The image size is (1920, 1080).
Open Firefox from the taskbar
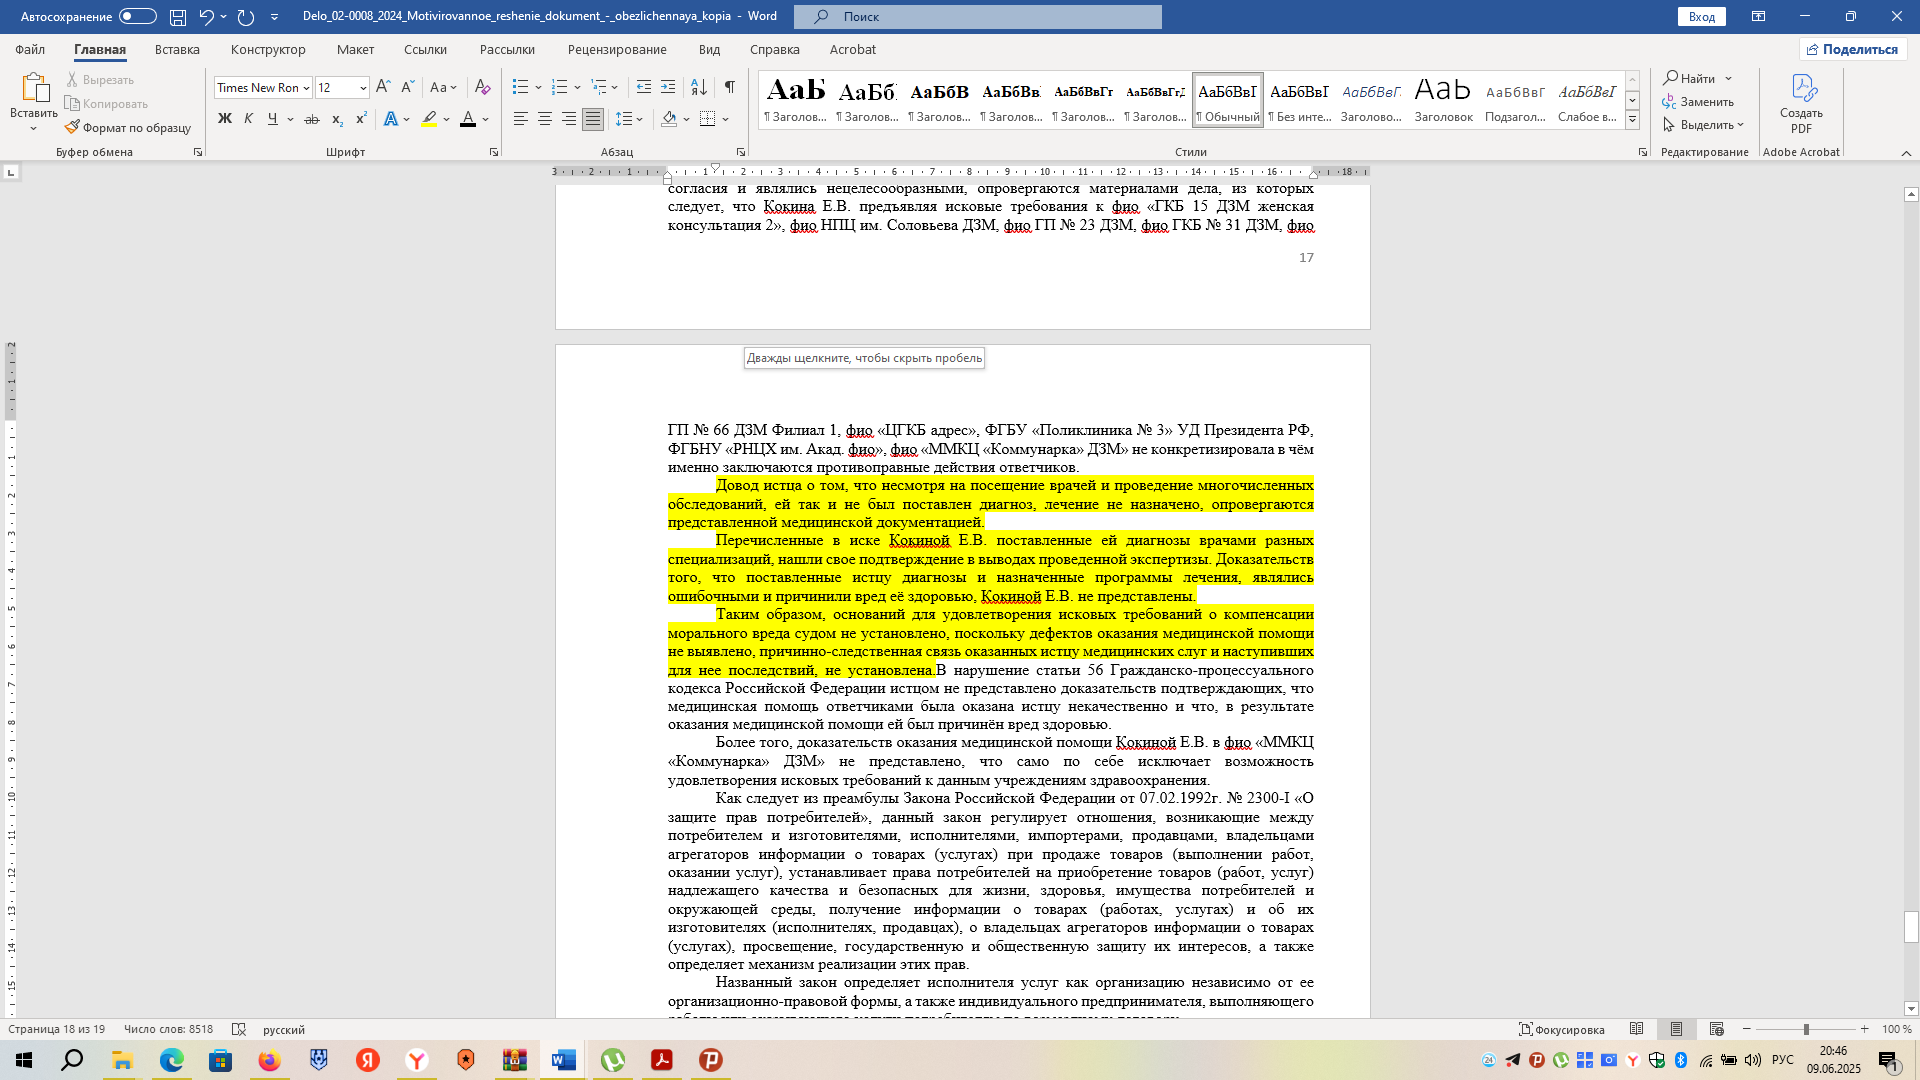point(269,1060)
